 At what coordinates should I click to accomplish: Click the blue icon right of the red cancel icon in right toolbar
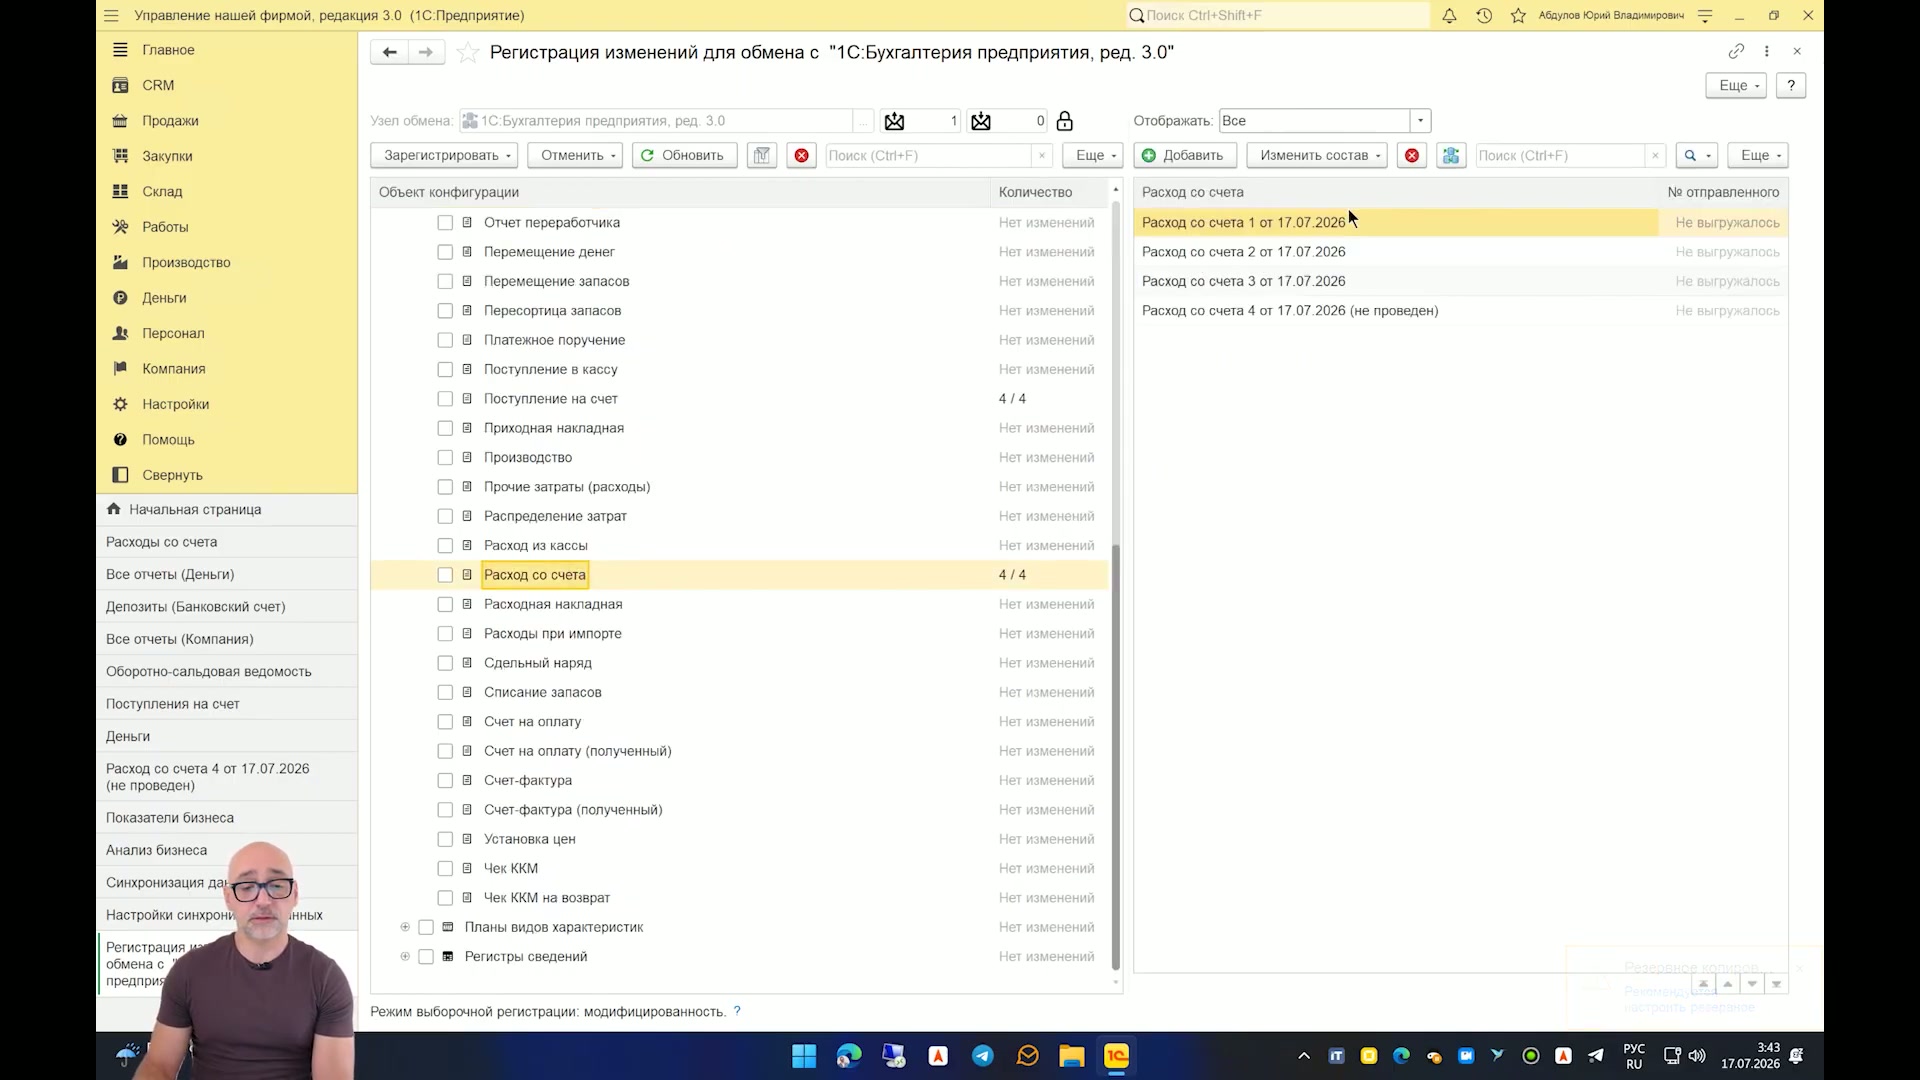(x=1451, y=155)
